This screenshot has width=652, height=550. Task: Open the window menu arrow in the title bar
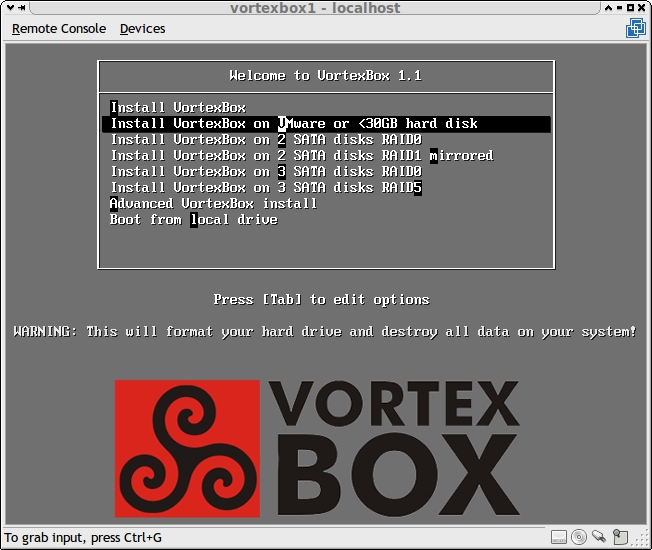click(x=10, y=7)
